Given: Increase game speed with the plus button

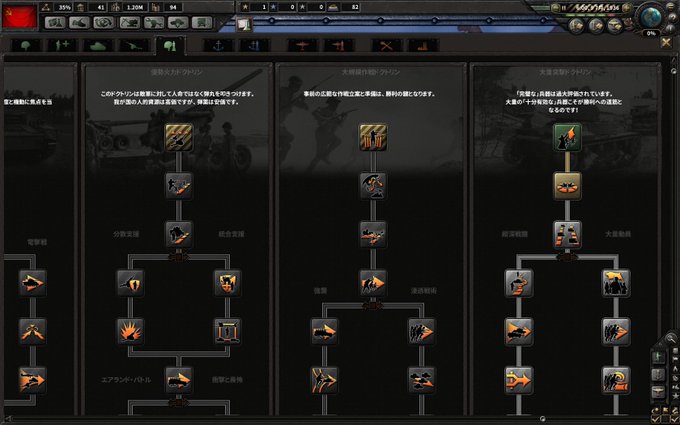Looking at the screenshot, I should [x=626, y=7].
